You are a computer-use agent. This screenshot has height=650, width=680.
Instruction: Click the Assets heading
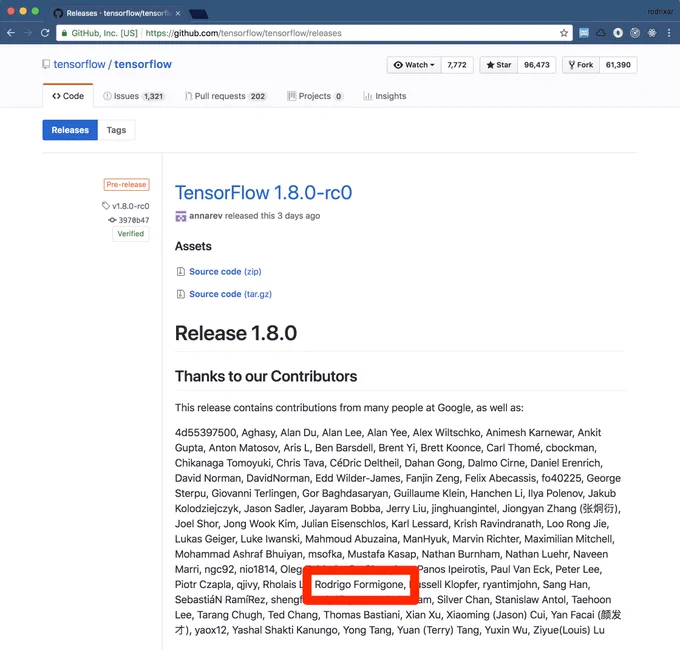click(x=193, y=246)
